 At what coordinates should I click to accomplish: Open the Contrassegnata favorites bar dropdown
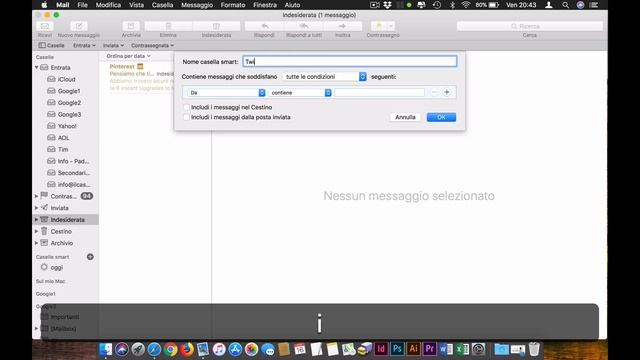152,45
